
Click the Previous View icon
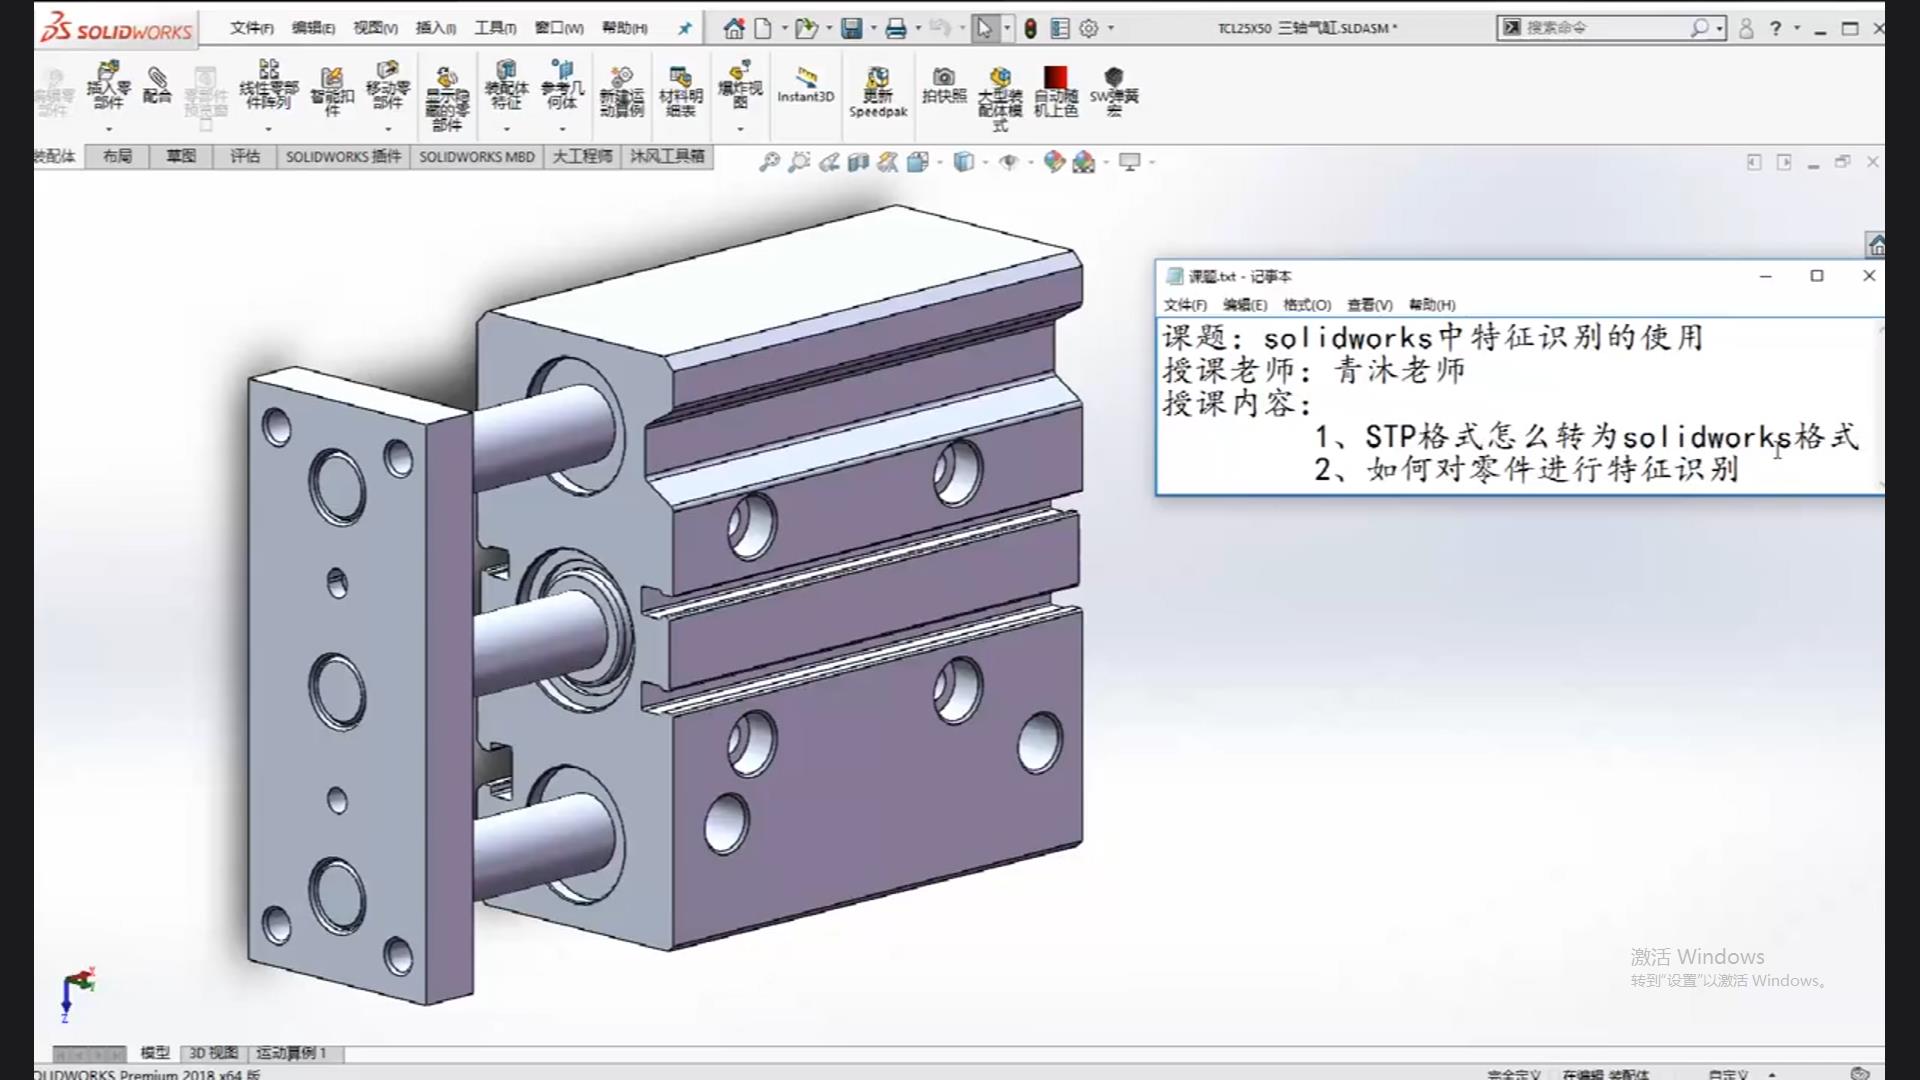click(x=829, y=162)
